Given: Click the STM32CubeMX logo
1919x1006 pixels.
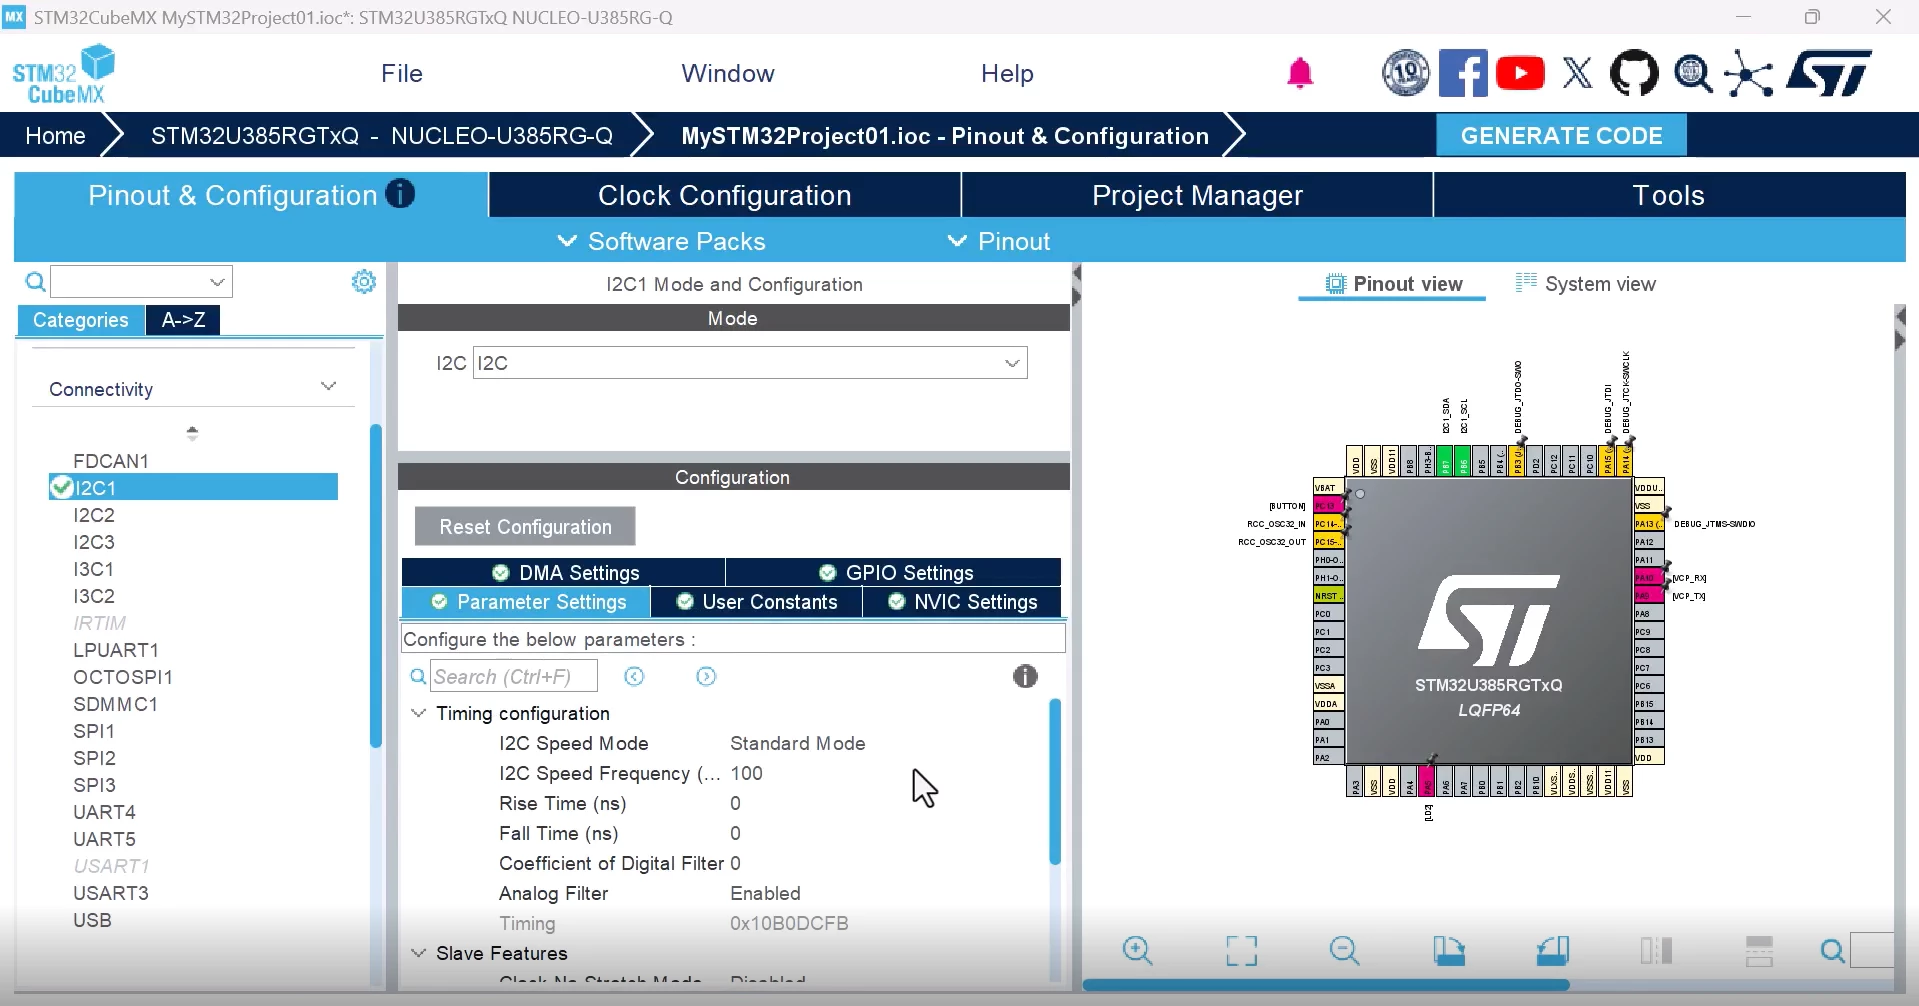Looking at the screenshot, I should (x=63, y=74).
